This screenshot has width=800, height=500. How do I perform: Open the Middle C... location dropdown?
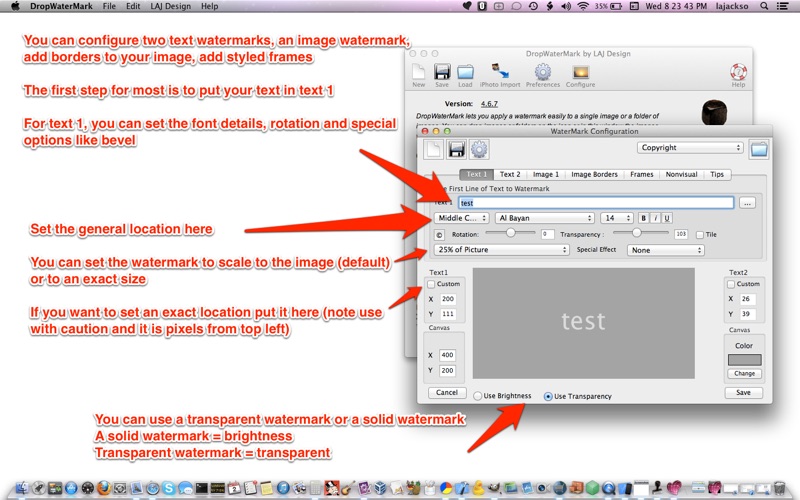pyautogui.click(x=462, y=218)
